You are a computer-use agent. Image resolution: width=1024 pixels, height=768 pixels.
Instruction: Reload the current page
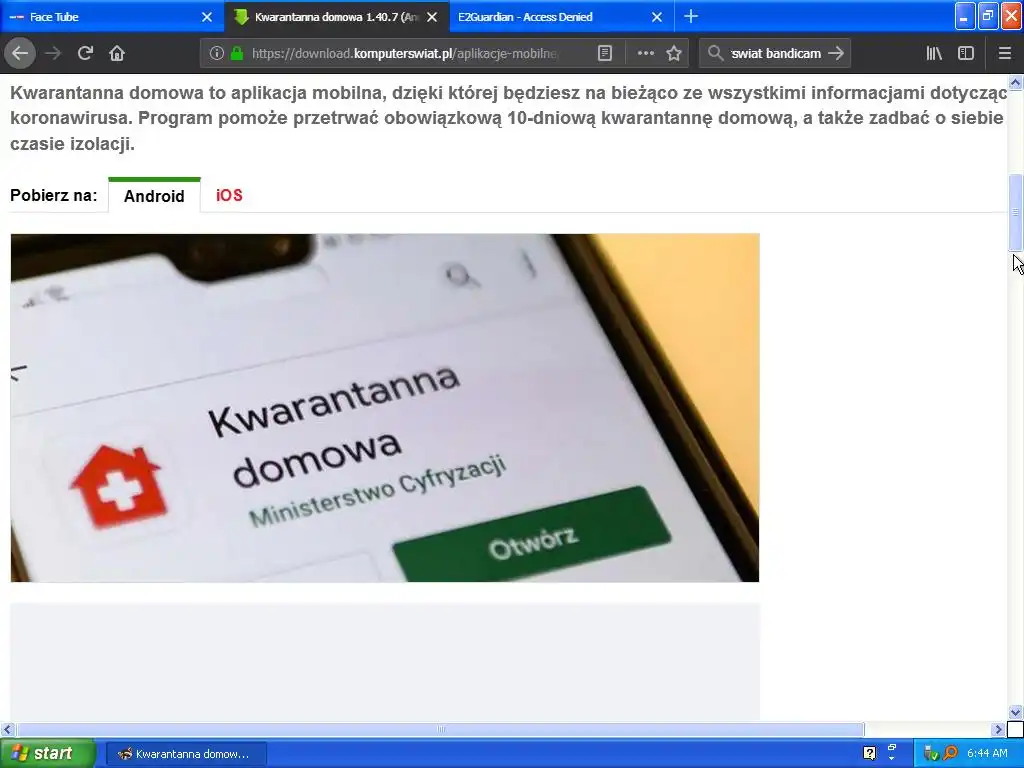tap(85, 54)
